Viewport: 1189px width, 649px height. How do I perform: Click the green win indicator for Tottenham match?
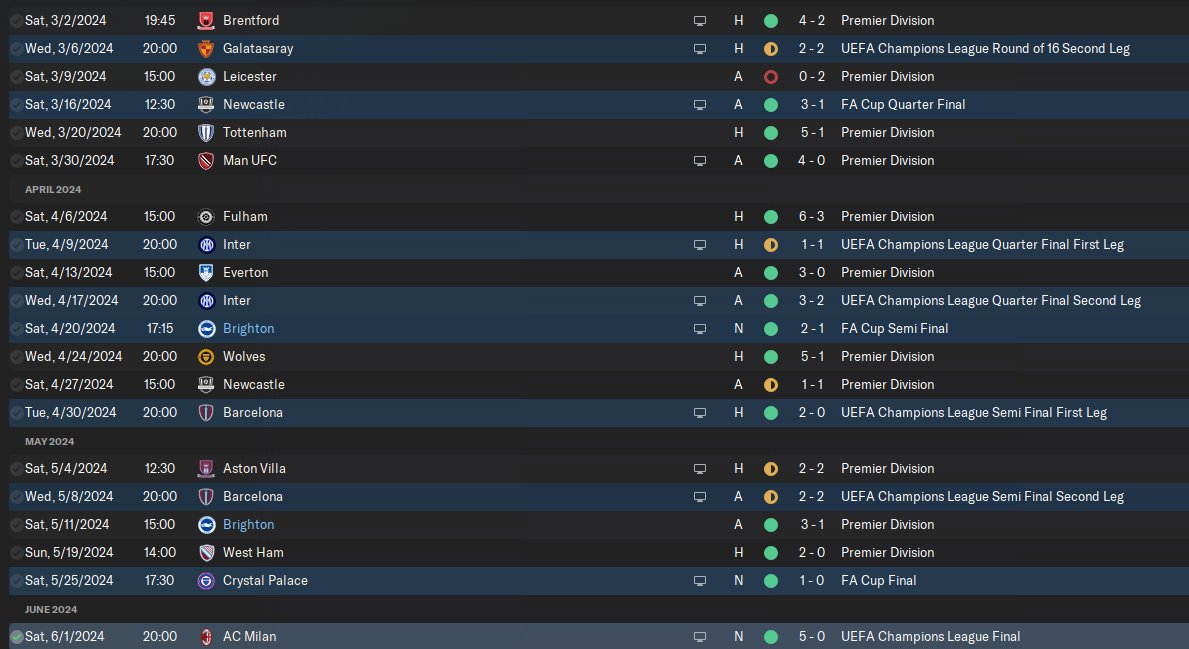click(x=770, y=133)
